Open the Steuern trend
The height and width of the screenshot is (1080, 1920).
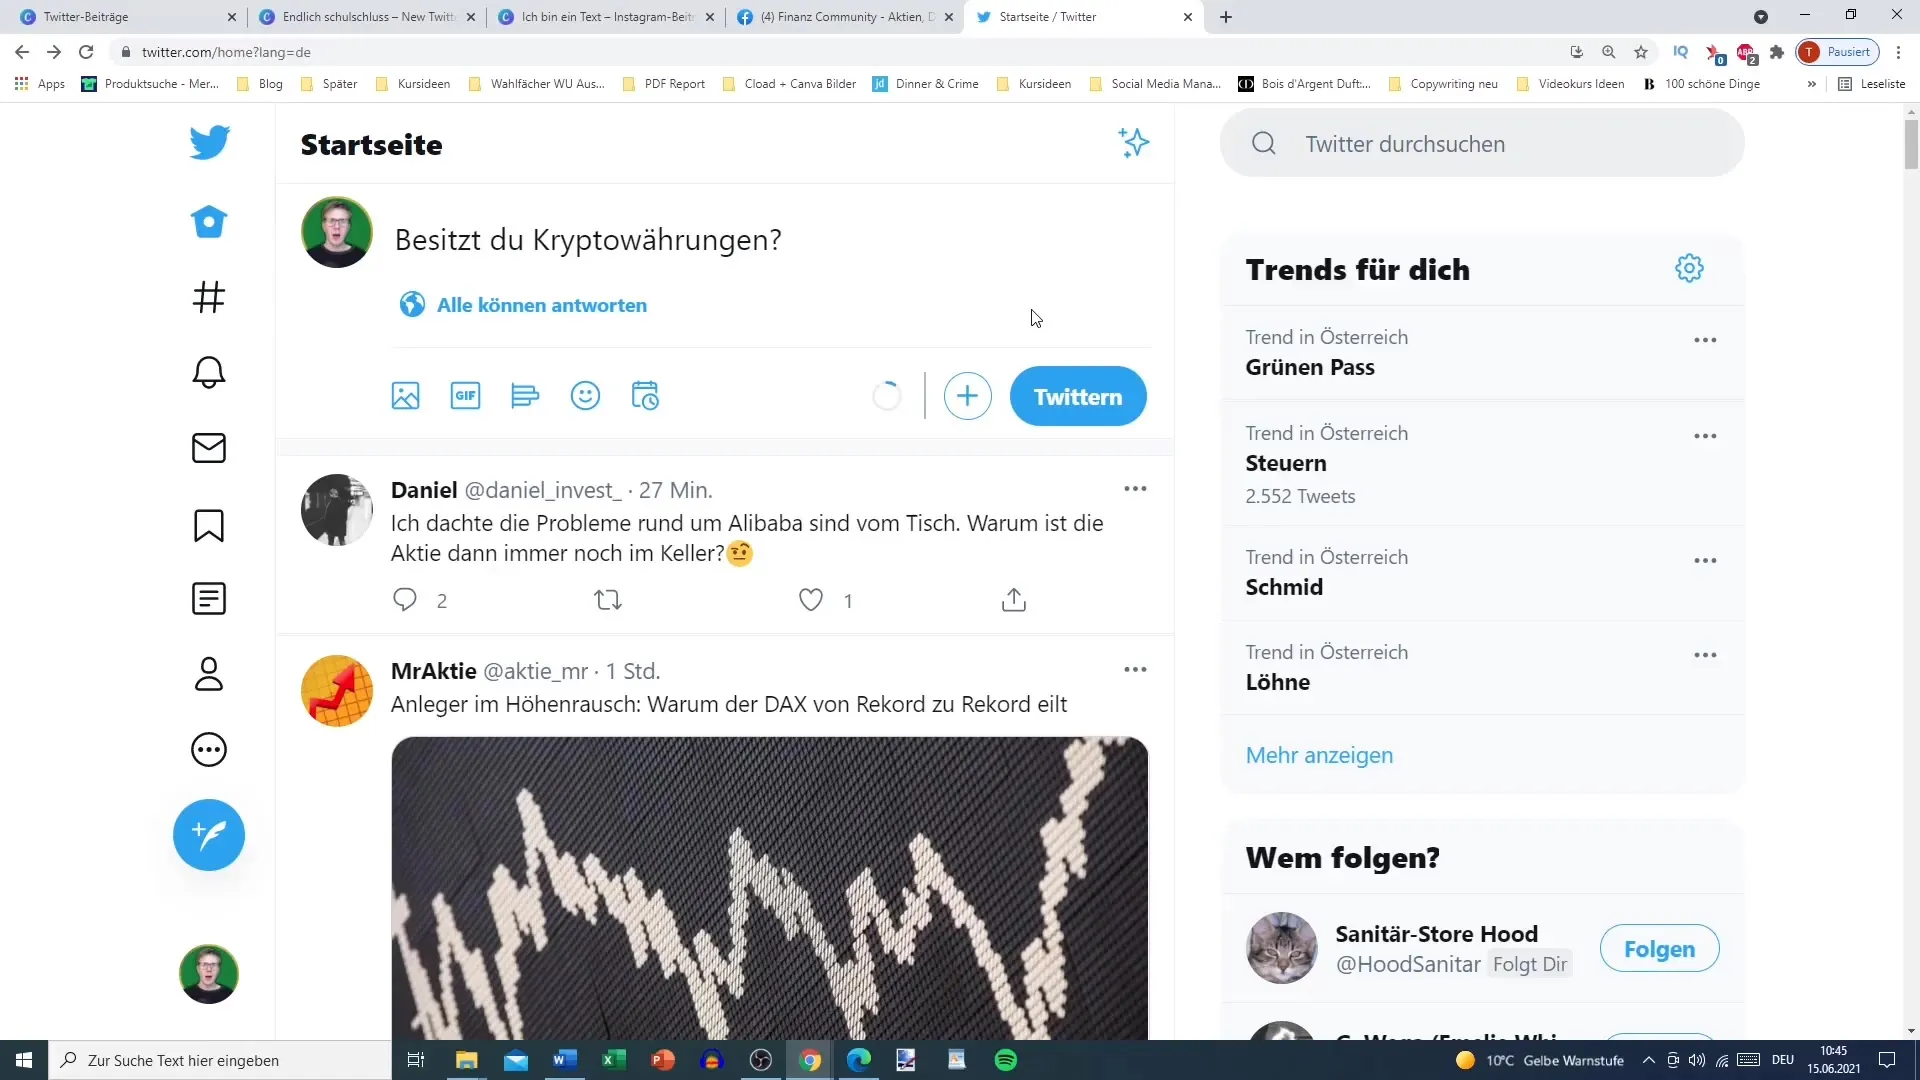point(1482,464)
